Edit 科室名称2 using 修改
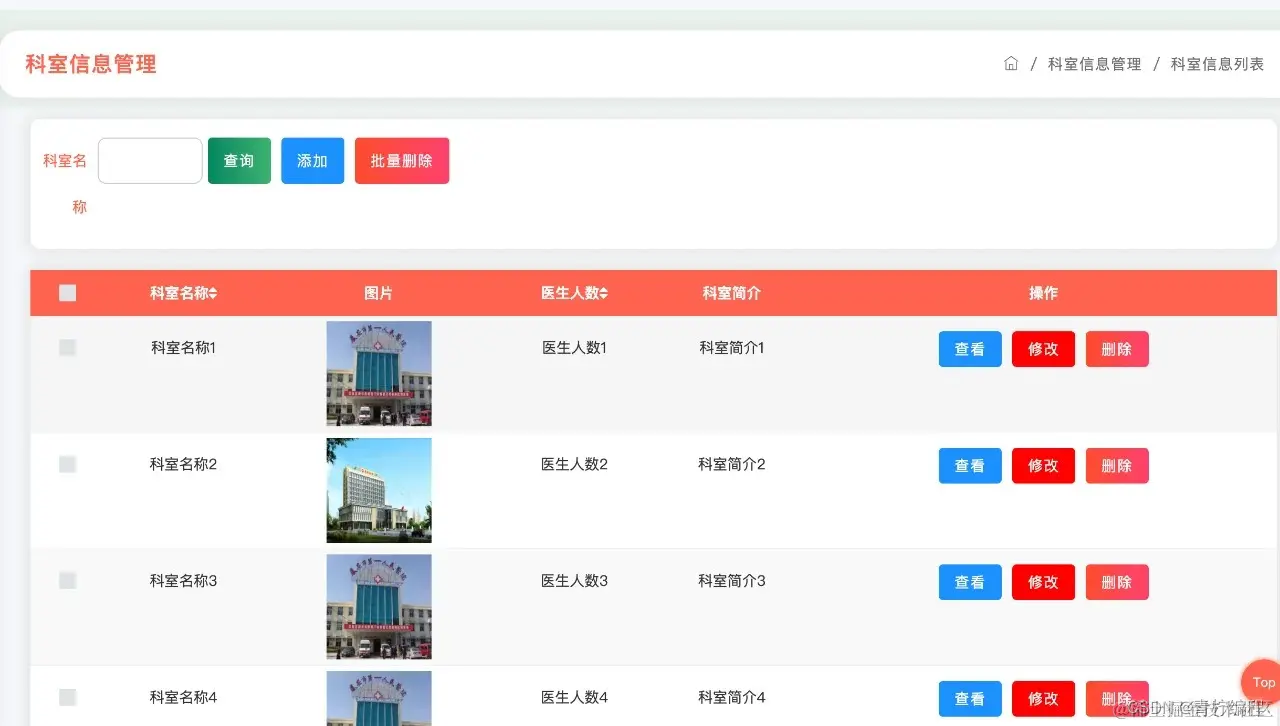Viewport: 1280px width, 726px height. [x=1043, y=466]
